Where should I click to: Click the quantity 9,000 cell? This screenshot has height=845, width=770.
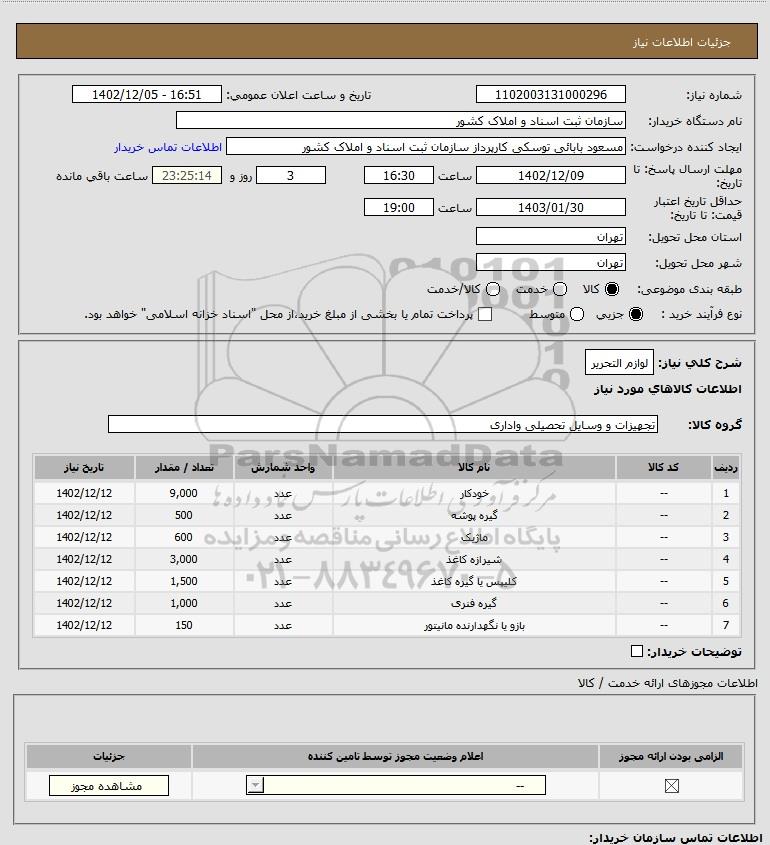coord(184,493)
